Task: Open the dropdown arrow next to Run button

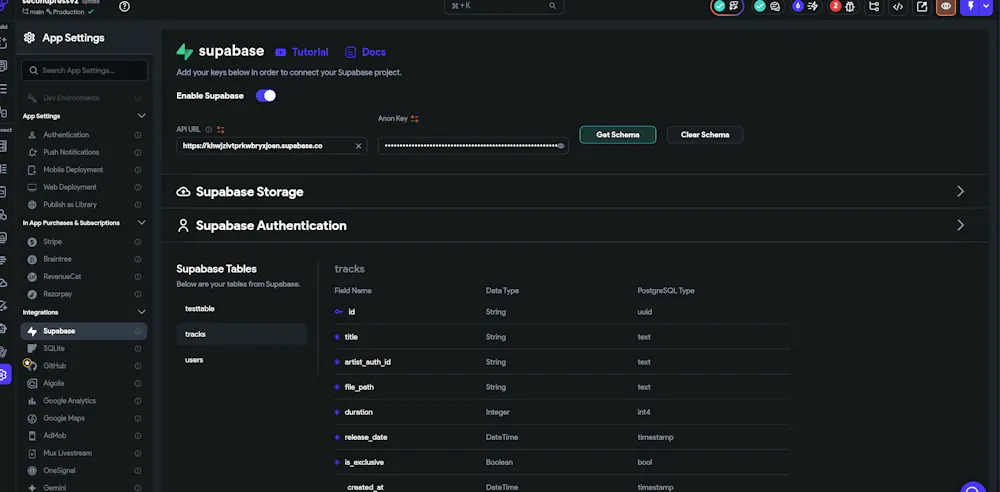Action: pyautogui.click(x=987, y=6)
